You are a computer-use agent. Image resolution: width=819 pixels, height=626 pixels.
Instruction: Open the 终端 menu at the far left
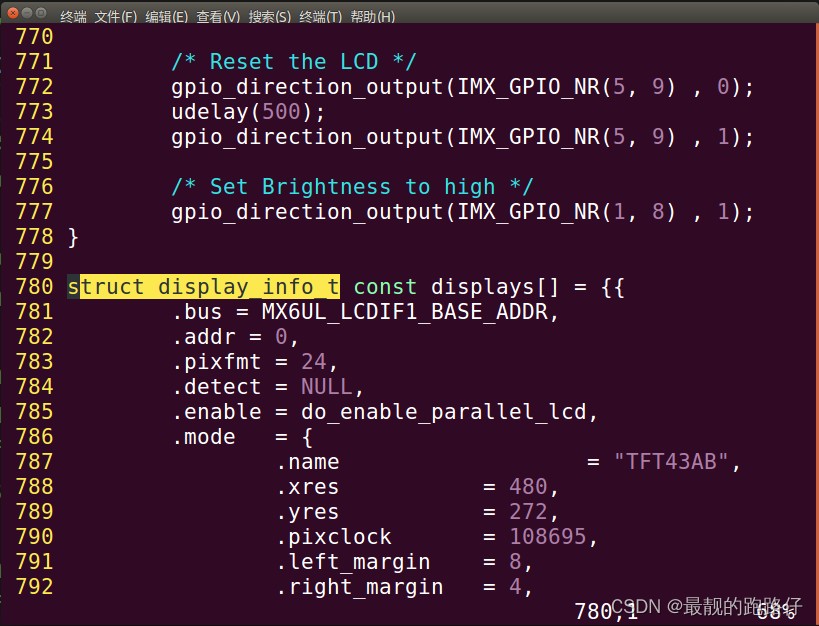[x=73, y=17]
